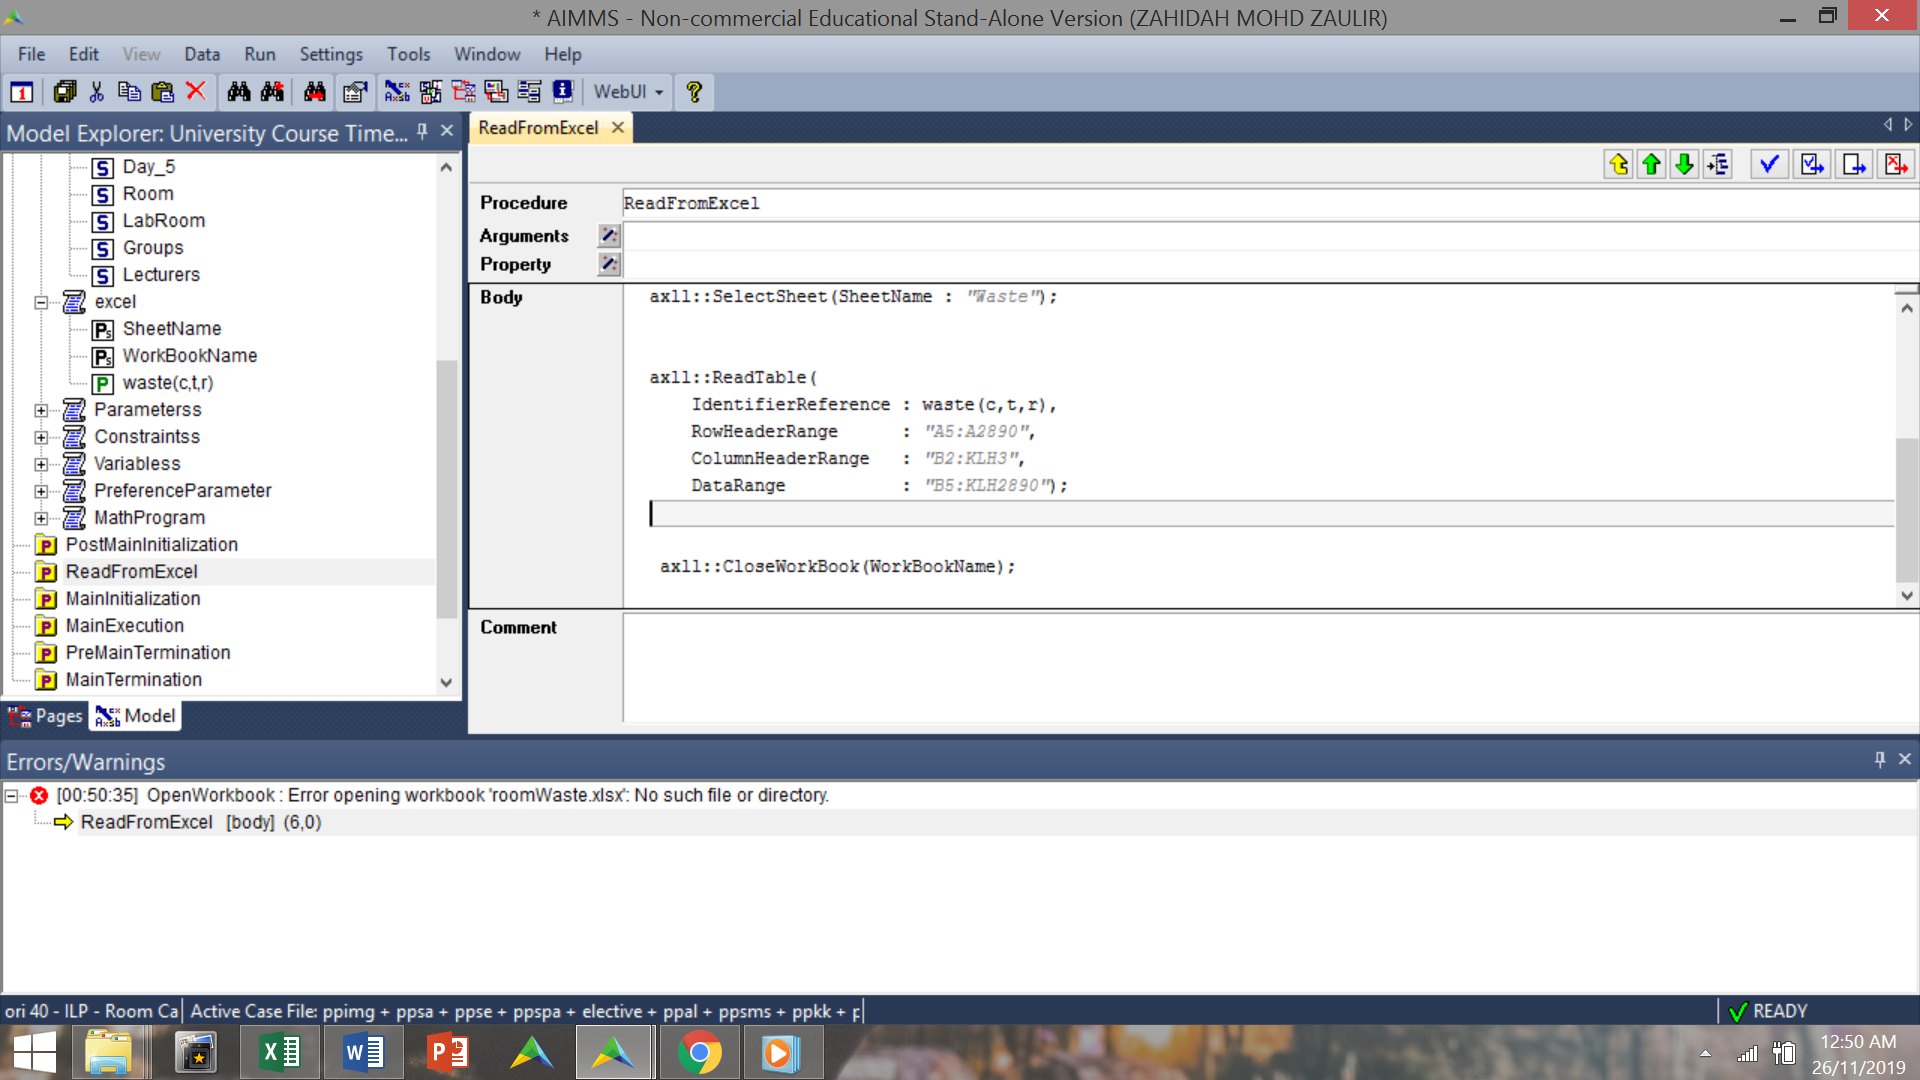
Task: Click the yellow up-left parent arrow icon
Action: (1619, 164)
